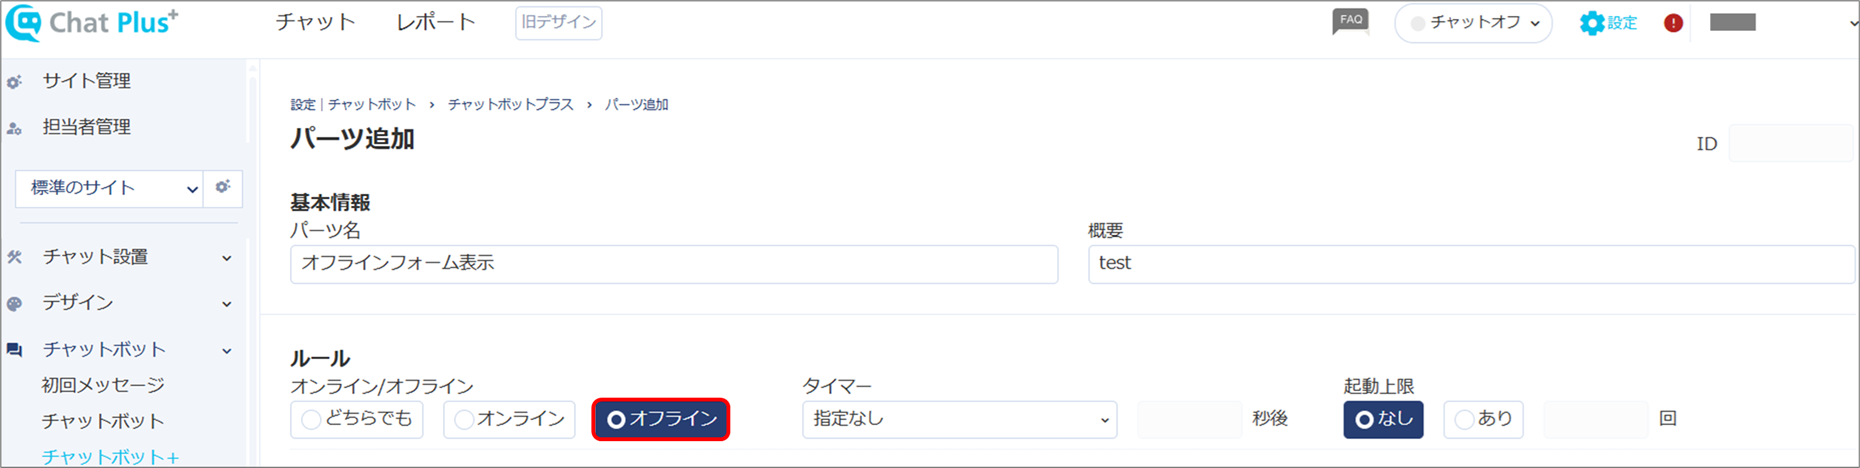
Task: Click the Chat Plus logo icon
Action: coord(24,22)
